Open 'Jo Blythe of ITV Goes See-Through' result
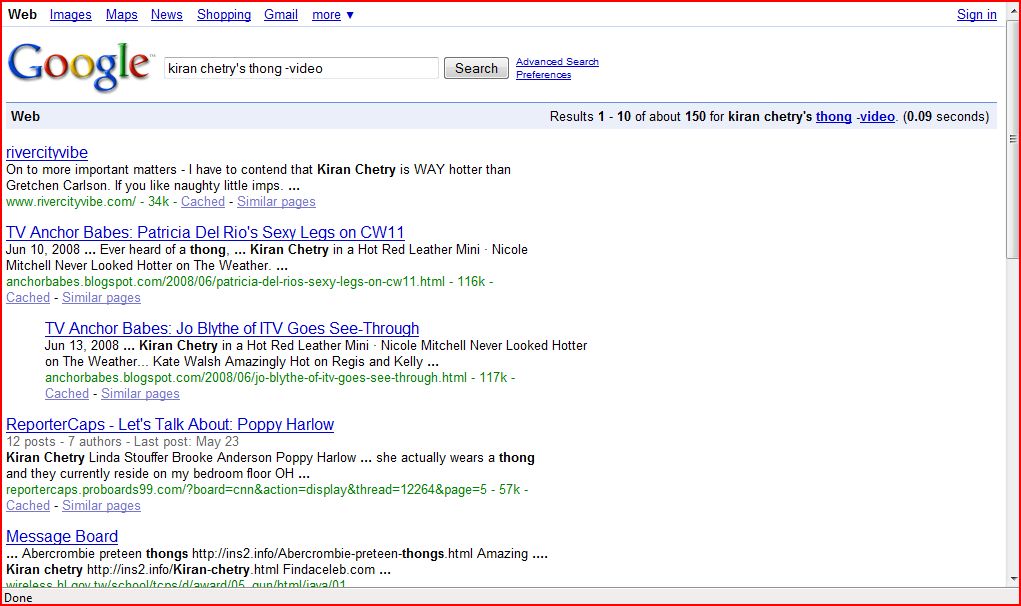 tap(232, 328)
